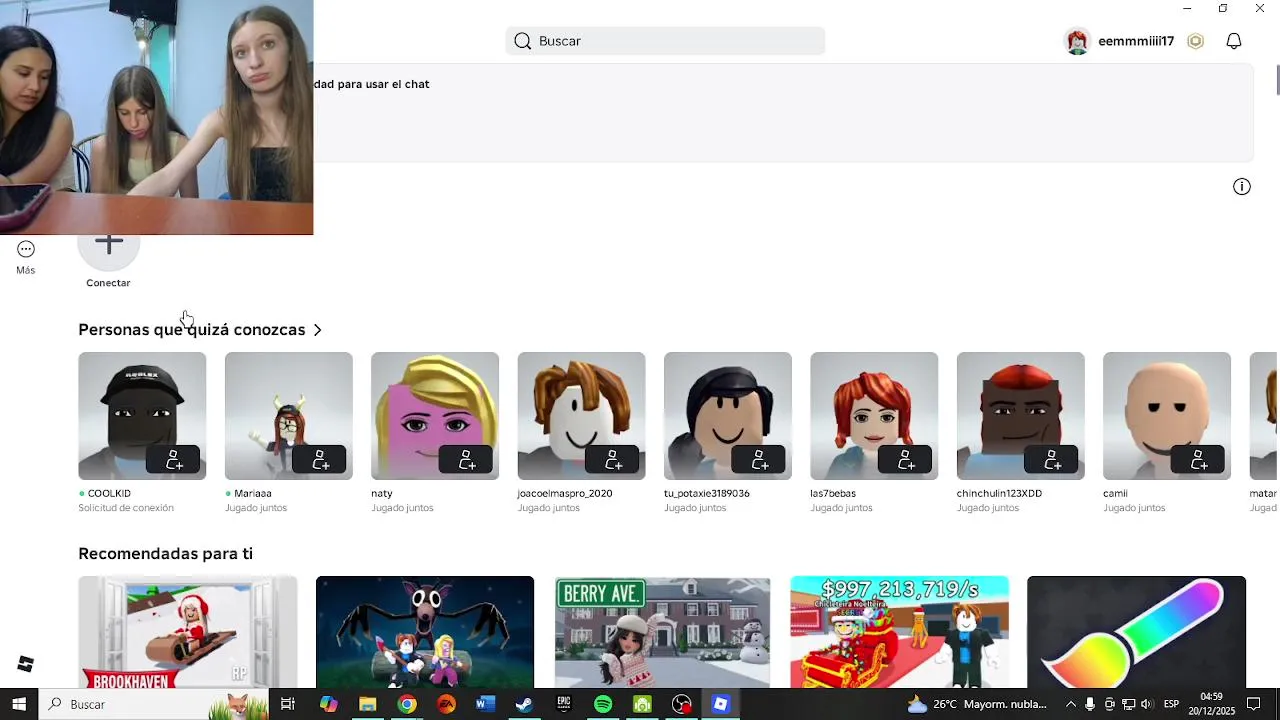Click the las7bebas username

(x=833, y=493)
